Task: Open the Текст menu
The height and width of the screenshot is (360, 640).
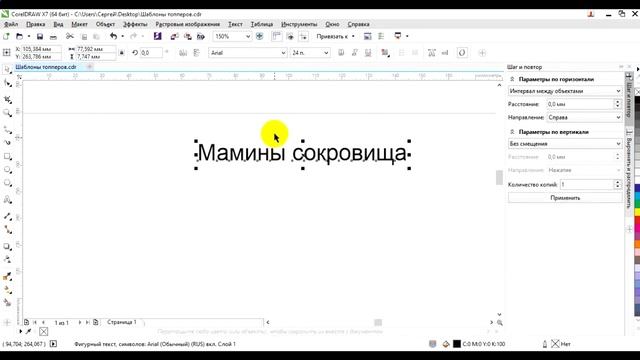Action: pos(235,24)
